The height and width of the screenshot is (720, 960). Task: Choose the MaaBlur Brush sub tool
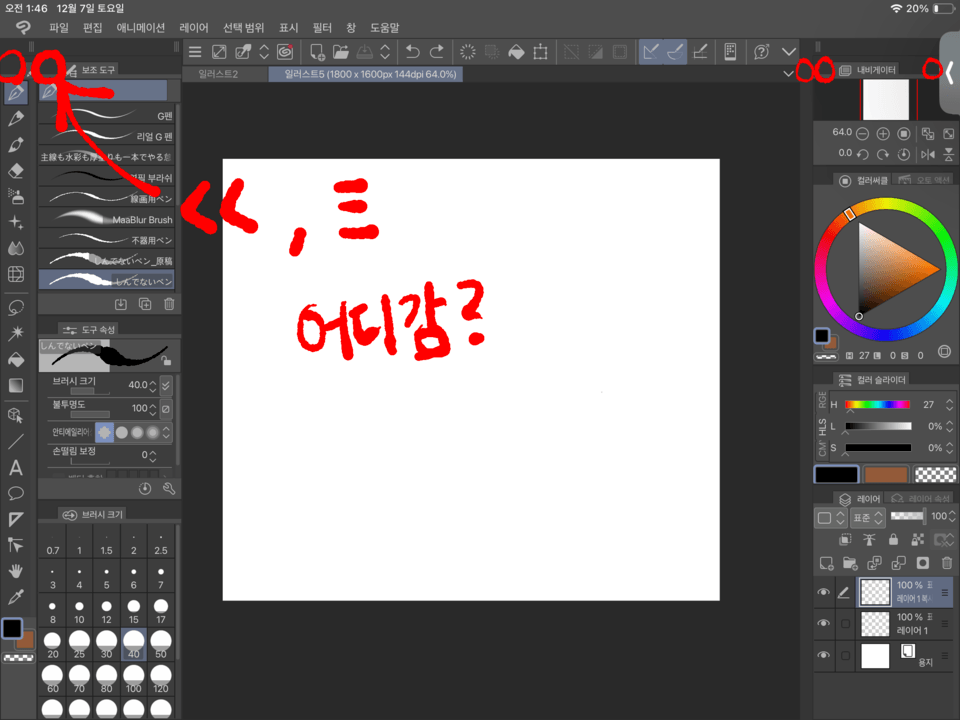(x=107, y=219)
